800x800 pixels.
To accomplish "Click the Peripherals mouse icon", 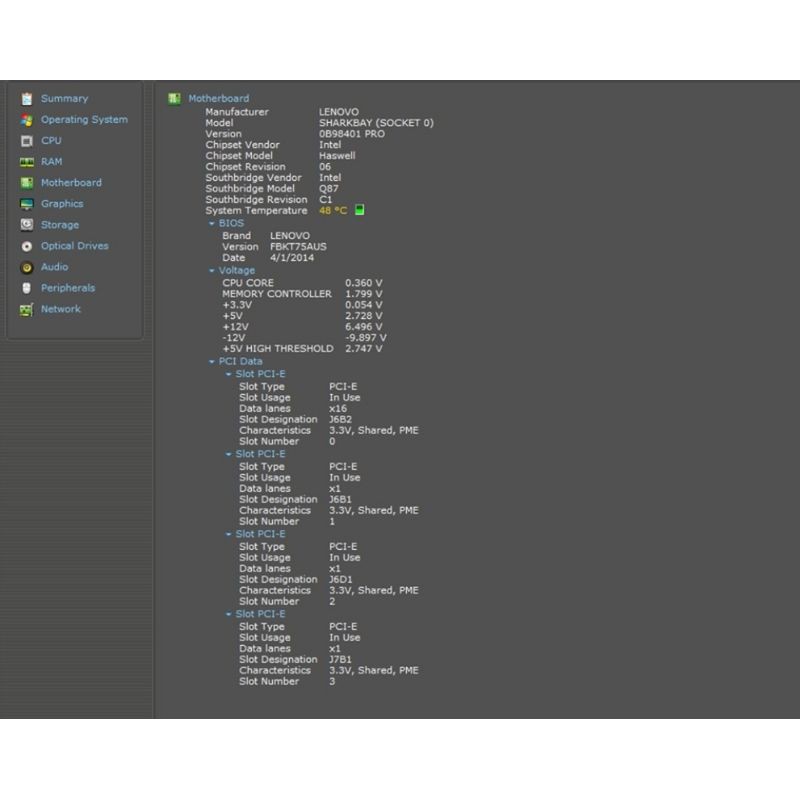I will [x=27, y=288].
